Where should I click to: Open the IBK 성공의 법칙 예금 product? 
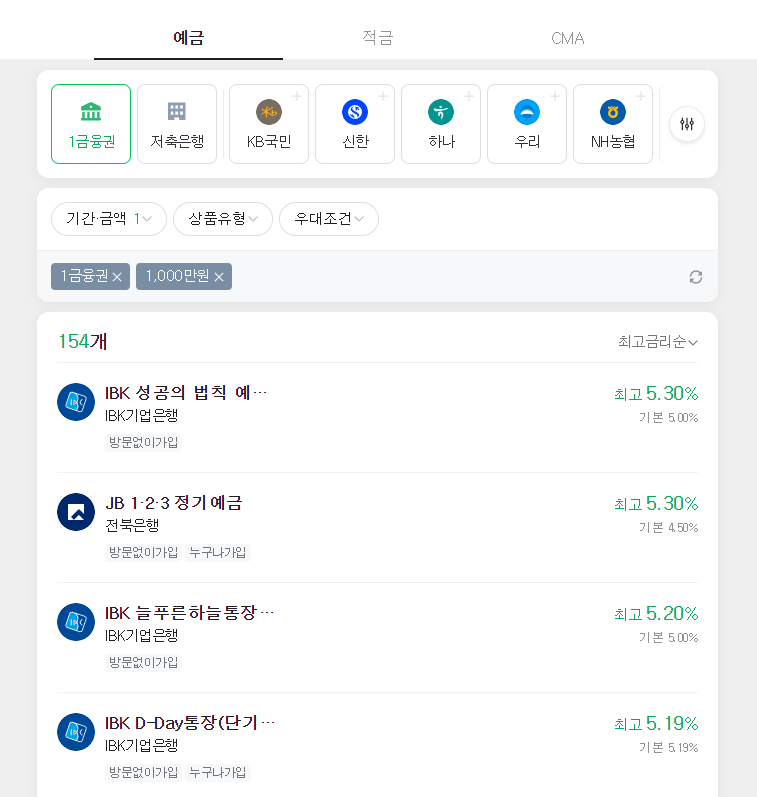tap(377, 418)
